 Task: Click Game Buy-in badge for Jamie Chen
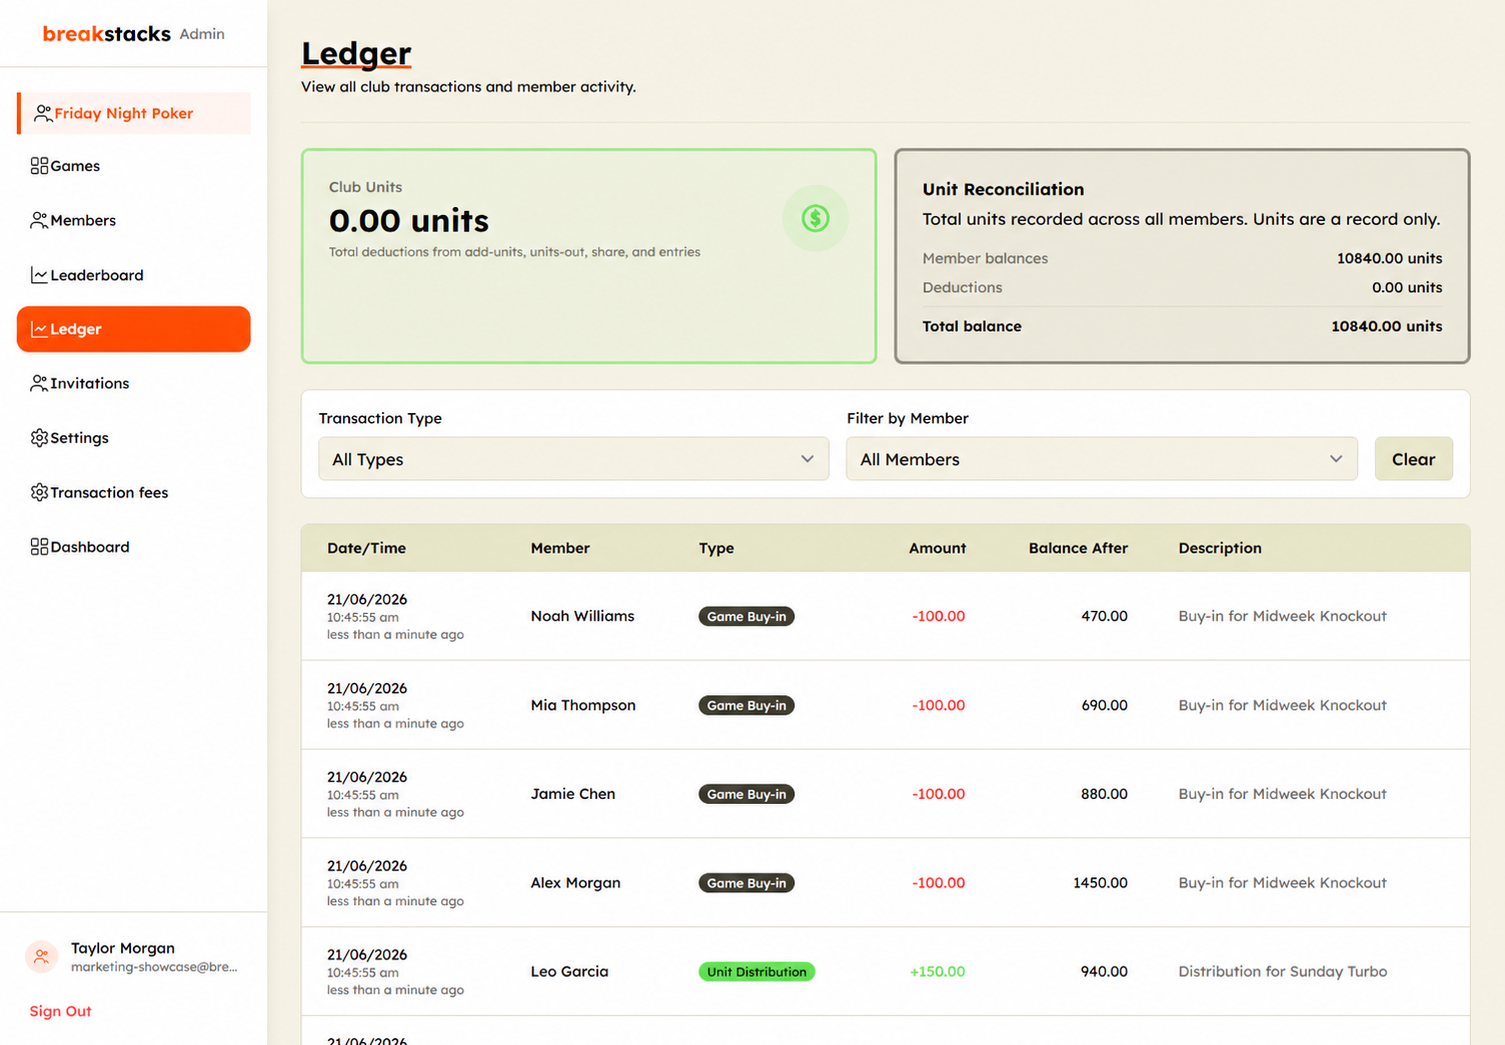click(746, 794)
